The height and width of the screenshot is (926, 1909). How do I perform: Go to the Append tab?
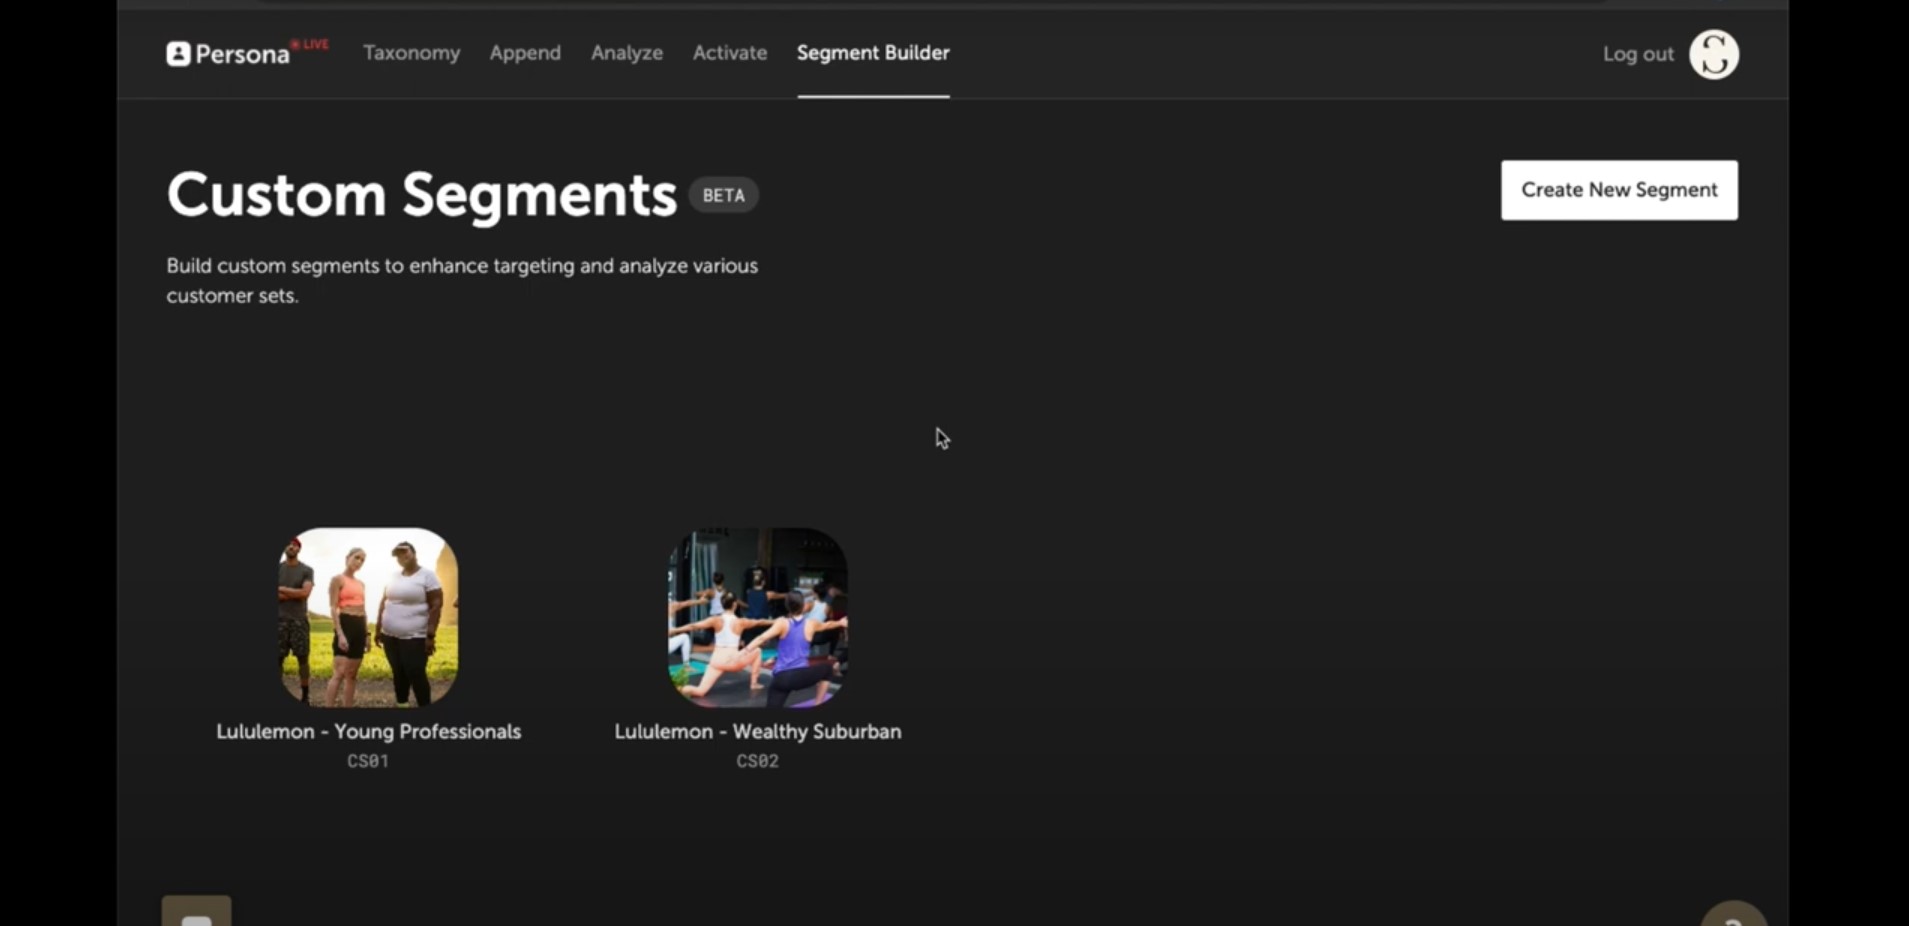[525, 53]
